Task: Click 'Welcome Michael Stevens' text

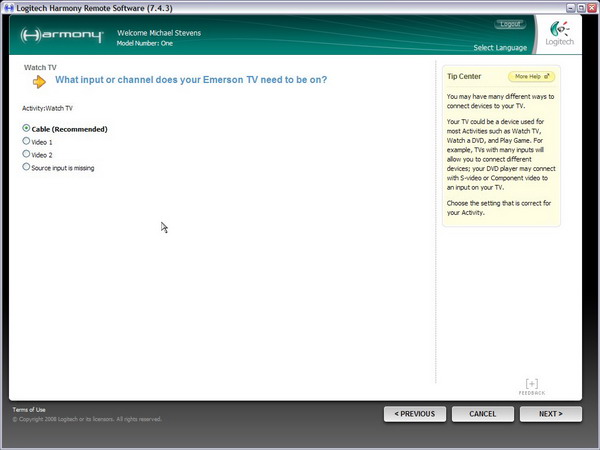Action: coord(159,33)
